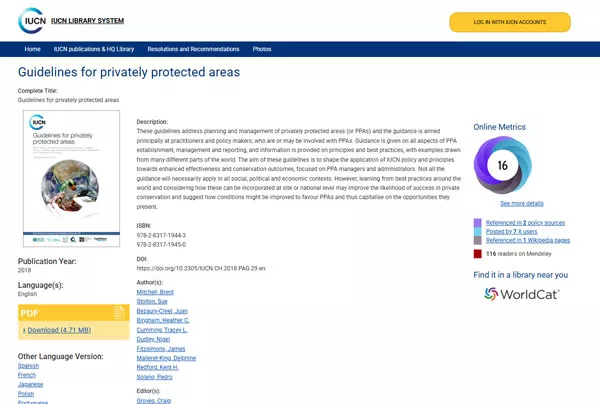Click the Altmetric score donut badge
This screenshot has height=404, width=600.
[503, 166]
